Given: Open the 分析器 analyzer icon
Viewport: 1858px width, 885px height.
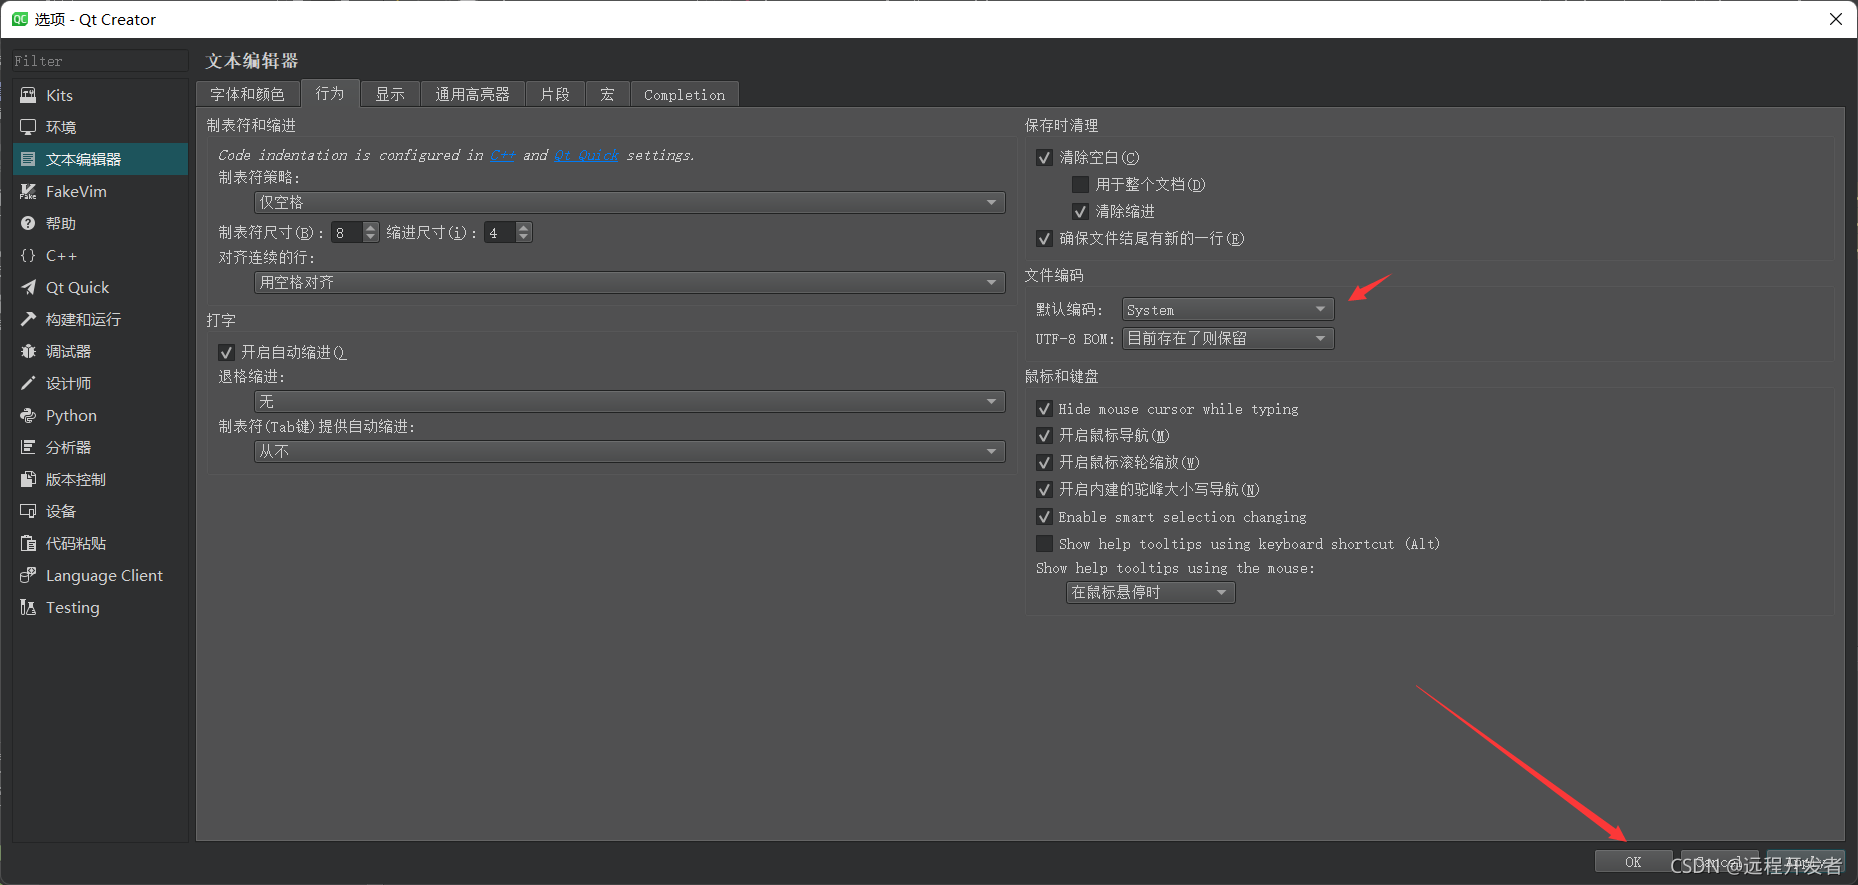Looking at the screenshot, I should 28,447.
